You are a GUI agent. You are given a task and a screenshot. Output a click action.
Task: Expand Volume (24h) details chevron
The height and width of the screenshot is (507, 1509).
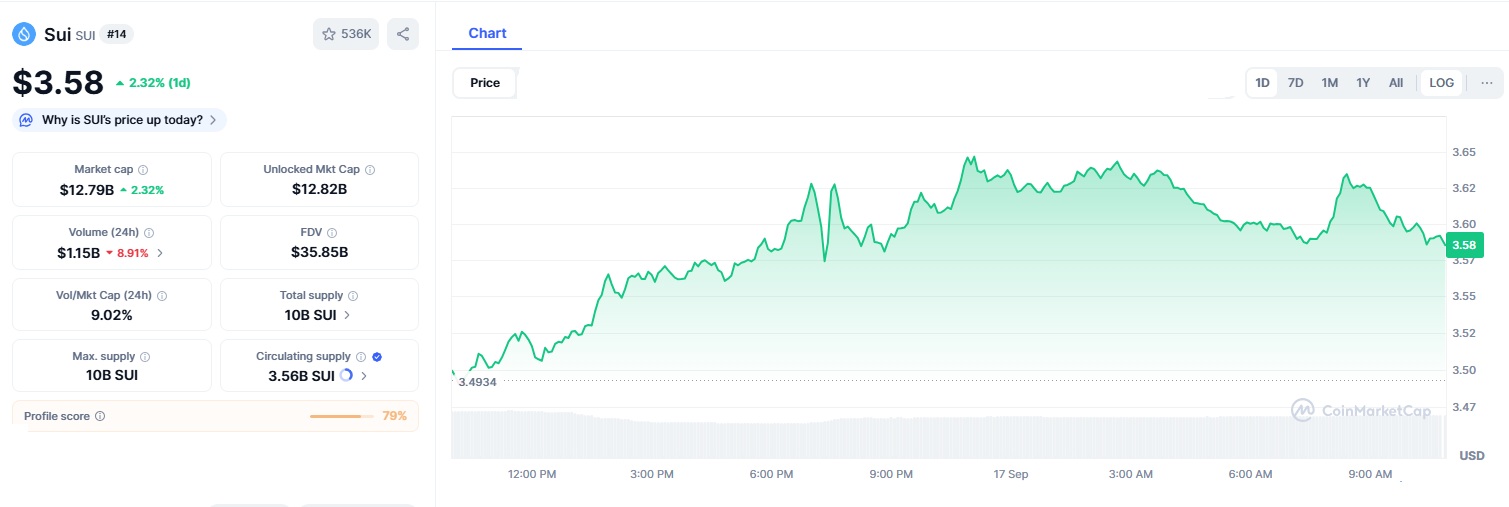pyautogui.click(x=160, y=253)
